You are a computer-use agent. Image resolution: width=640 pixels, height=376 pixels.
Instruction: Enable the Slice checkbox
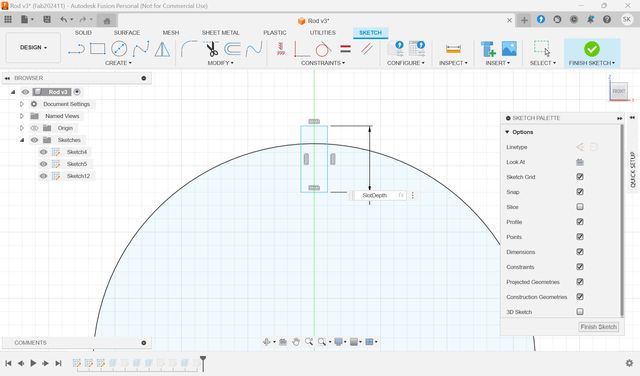click(580, 207)
